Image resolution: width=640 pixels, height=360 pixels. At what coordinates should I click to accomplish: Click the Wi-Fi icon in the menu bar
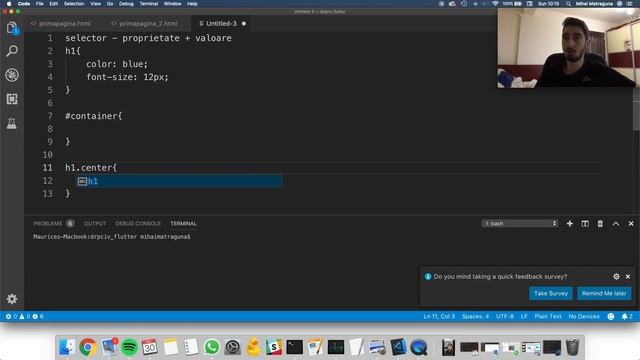(495, 4)
